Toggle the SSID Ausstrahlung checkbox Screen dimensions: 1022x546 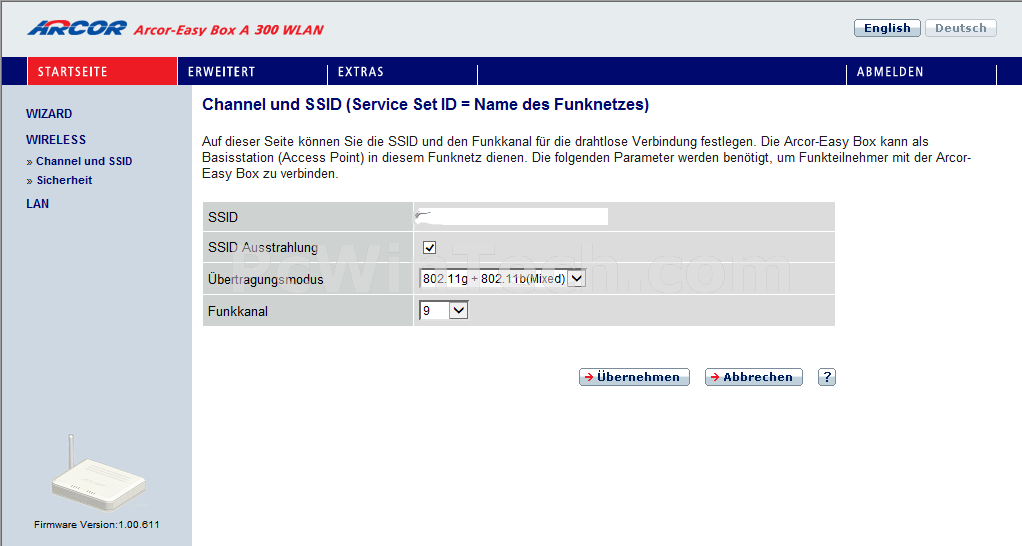click(x=429, y=248)
